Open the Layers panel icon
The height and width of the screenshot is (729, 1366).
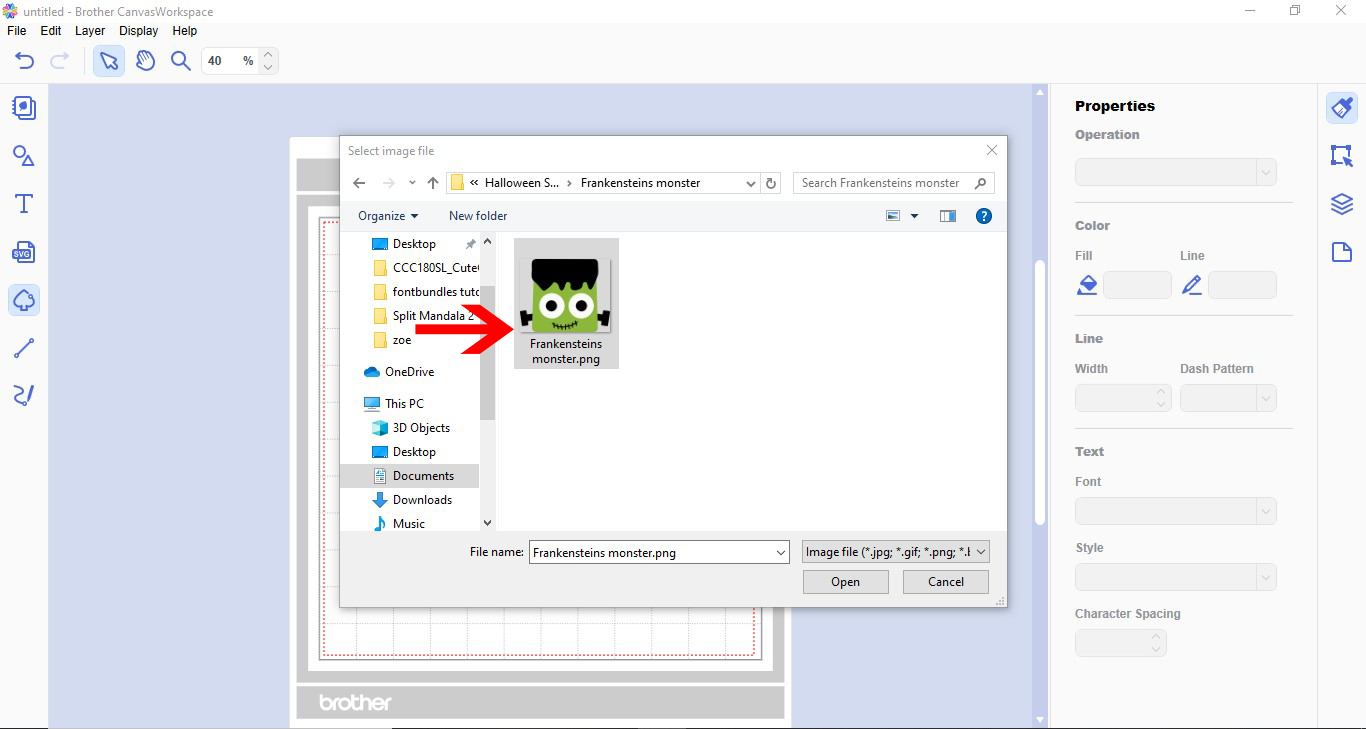pos(1342,204)
